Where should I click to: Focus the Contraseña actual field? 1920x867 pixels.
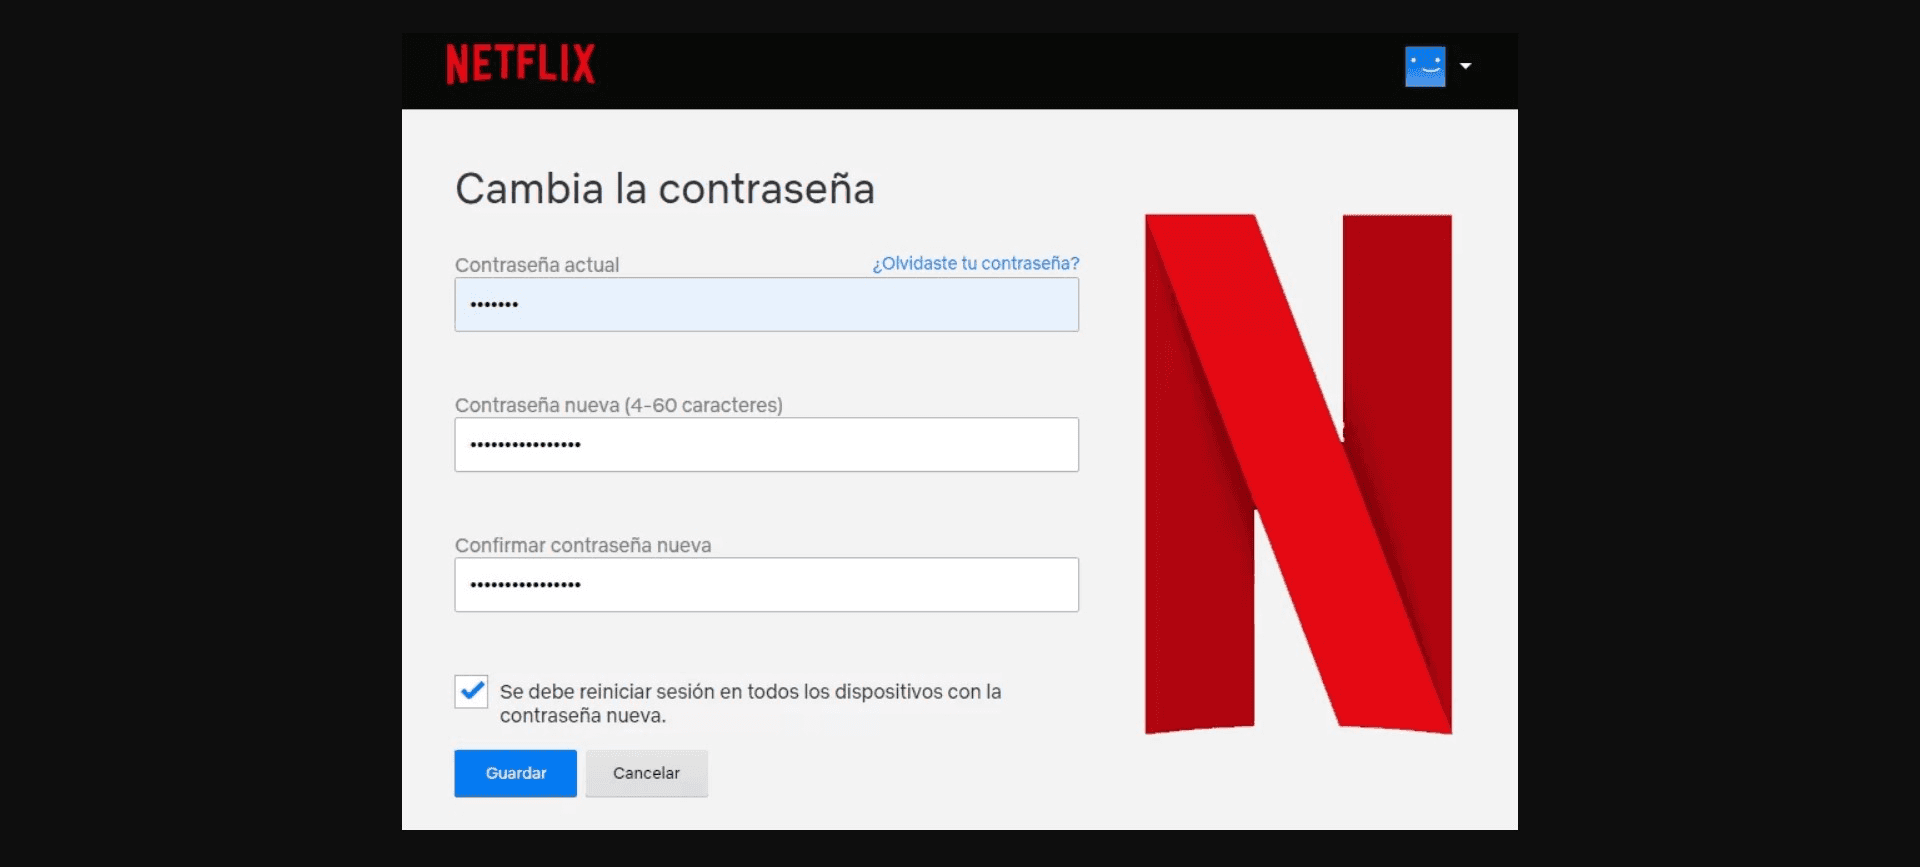766,304
